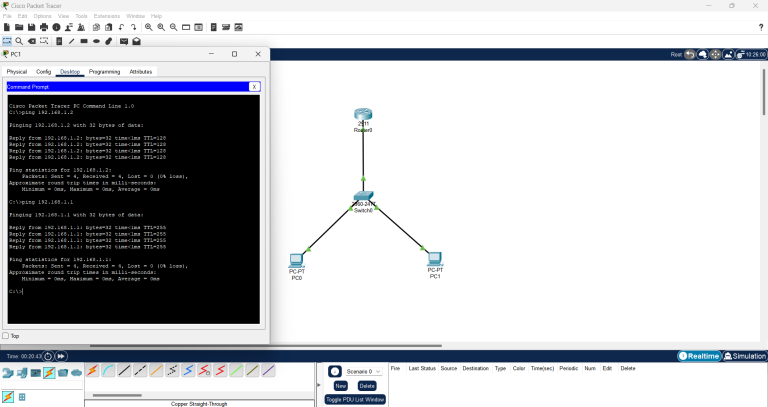Screen dimensions: 768x407
Task: Print using the printer toolbar icon
Action: click(x=44, y=27)
